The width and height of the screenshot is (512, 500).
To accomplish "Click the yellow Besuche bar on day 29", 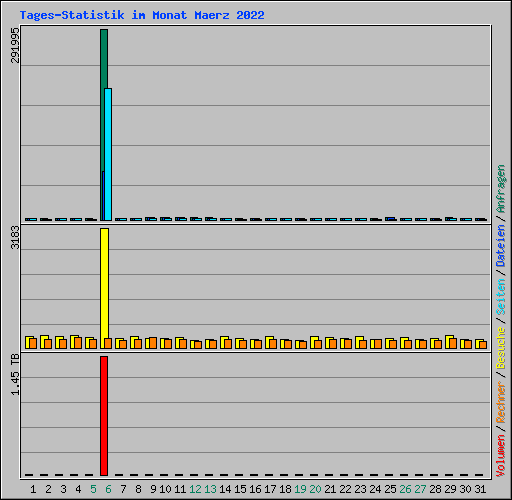I will pyautogui.click(x=449, y=342).
